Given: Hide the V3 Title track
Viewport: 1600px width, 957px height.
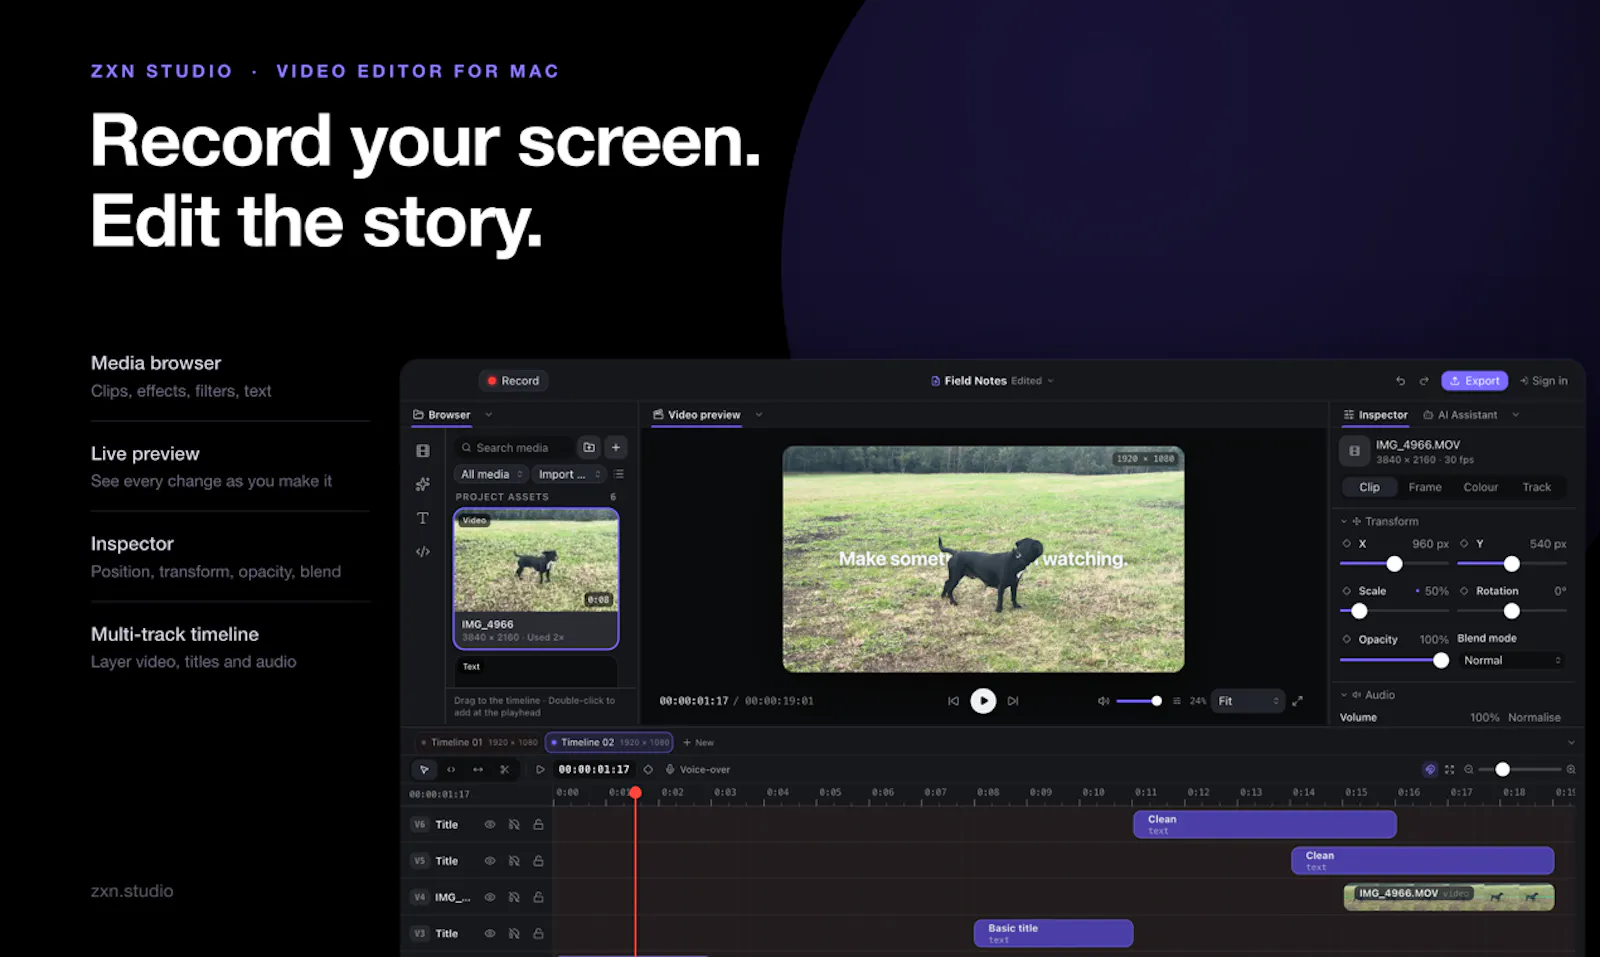Looking at the screenshot, I should pos(490,933).
